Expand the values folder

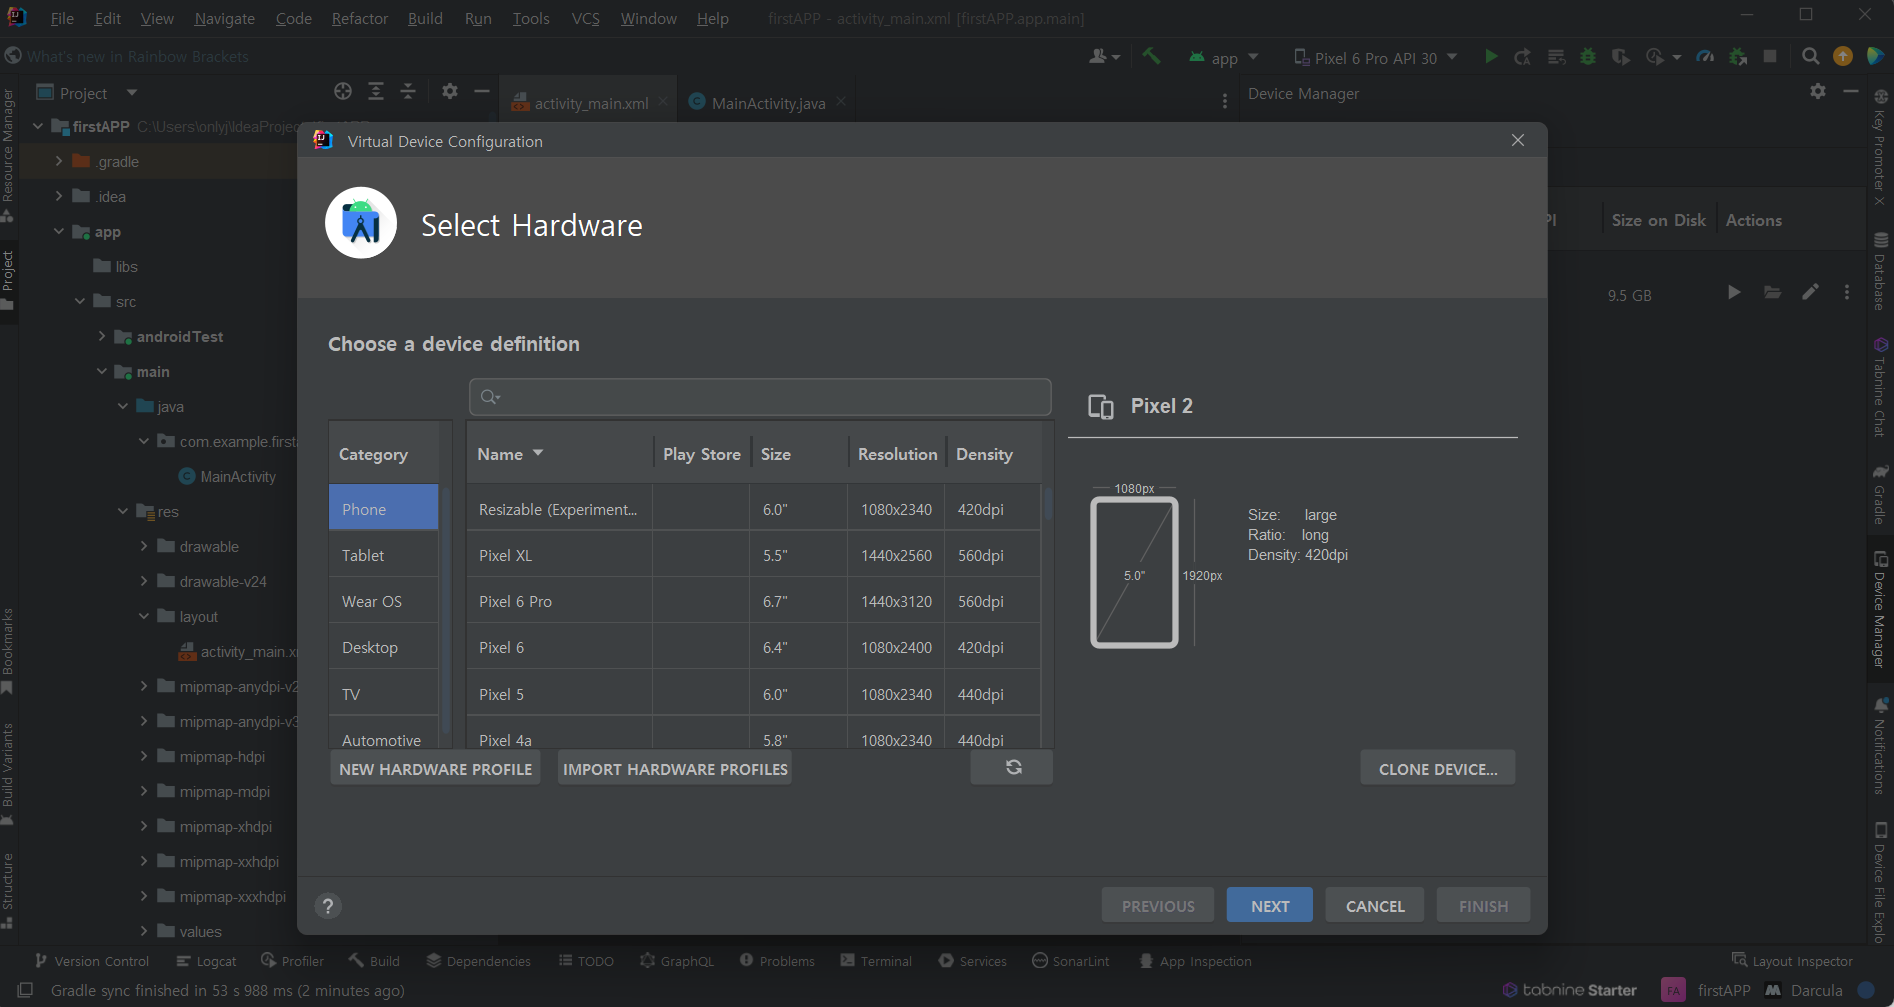[x=144, y=931]
